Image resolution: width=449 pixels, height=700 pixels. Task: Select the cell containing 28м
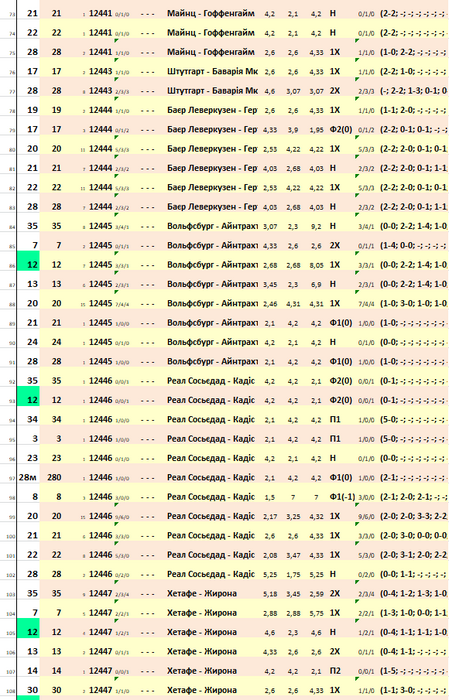(x=29, y=477)
